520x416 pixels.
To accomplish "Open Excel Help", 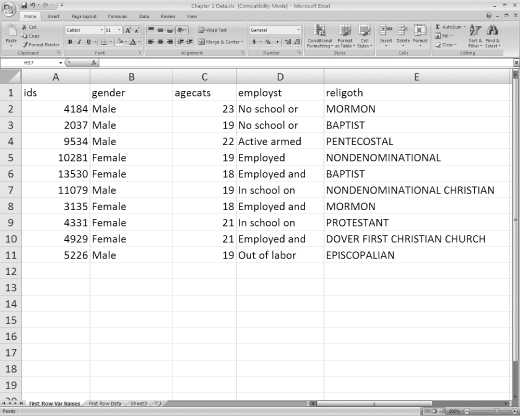I will coord(489,15).
